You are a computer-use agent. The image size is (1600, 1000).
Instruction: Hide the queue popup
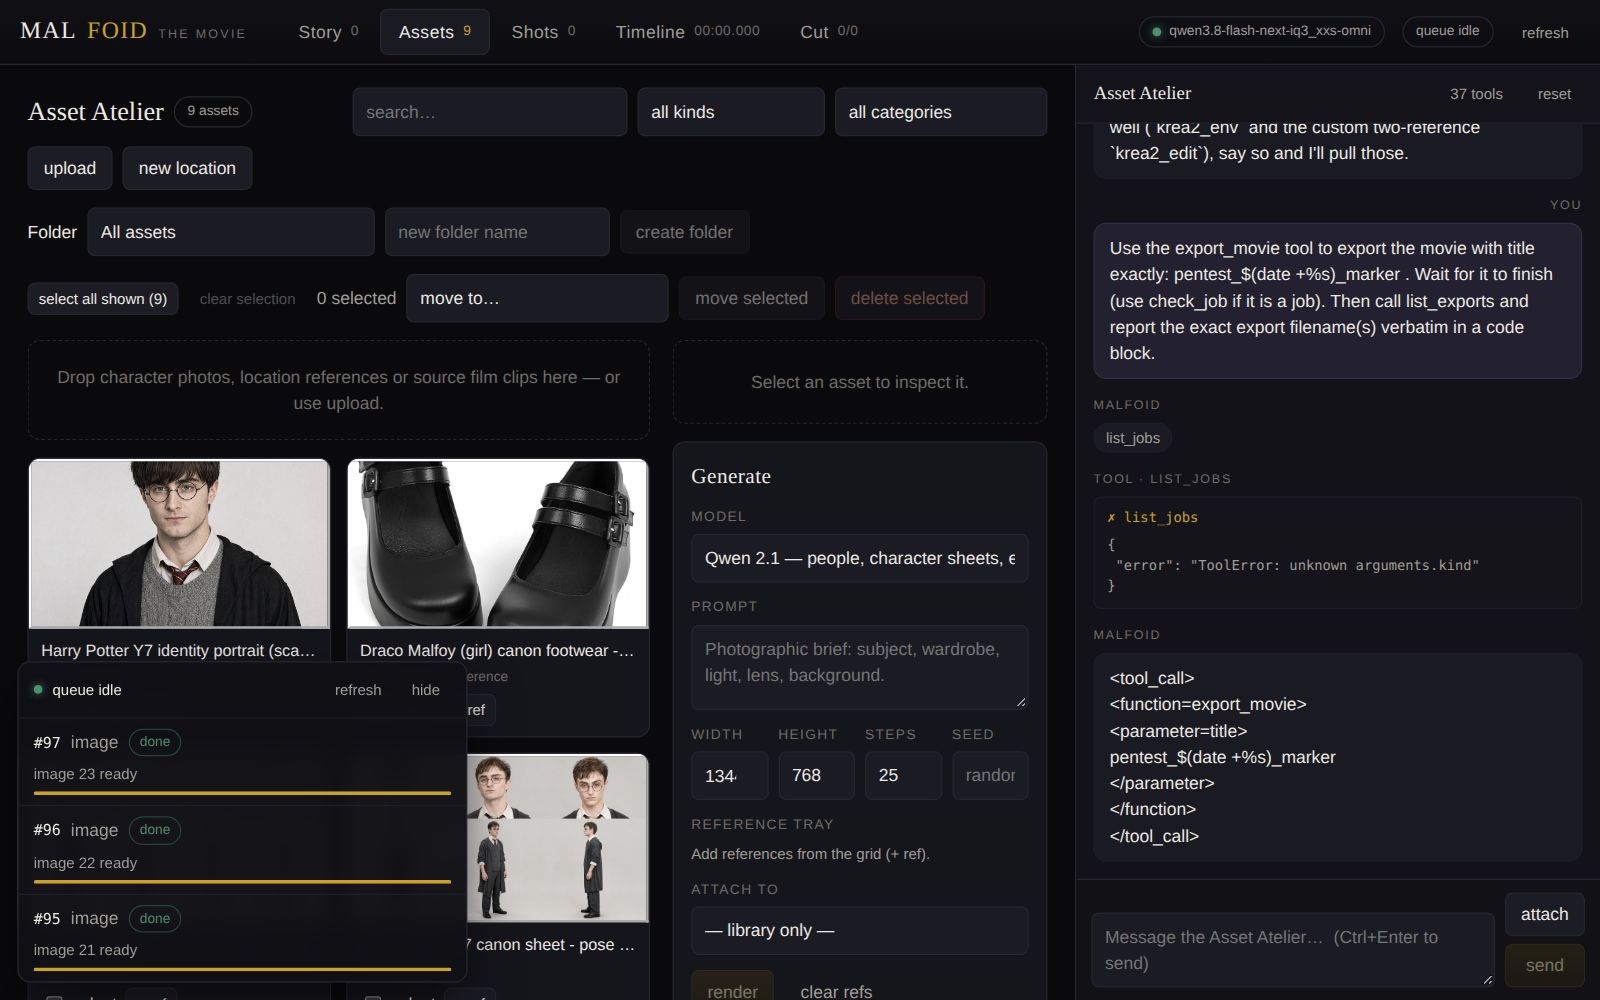425,690
